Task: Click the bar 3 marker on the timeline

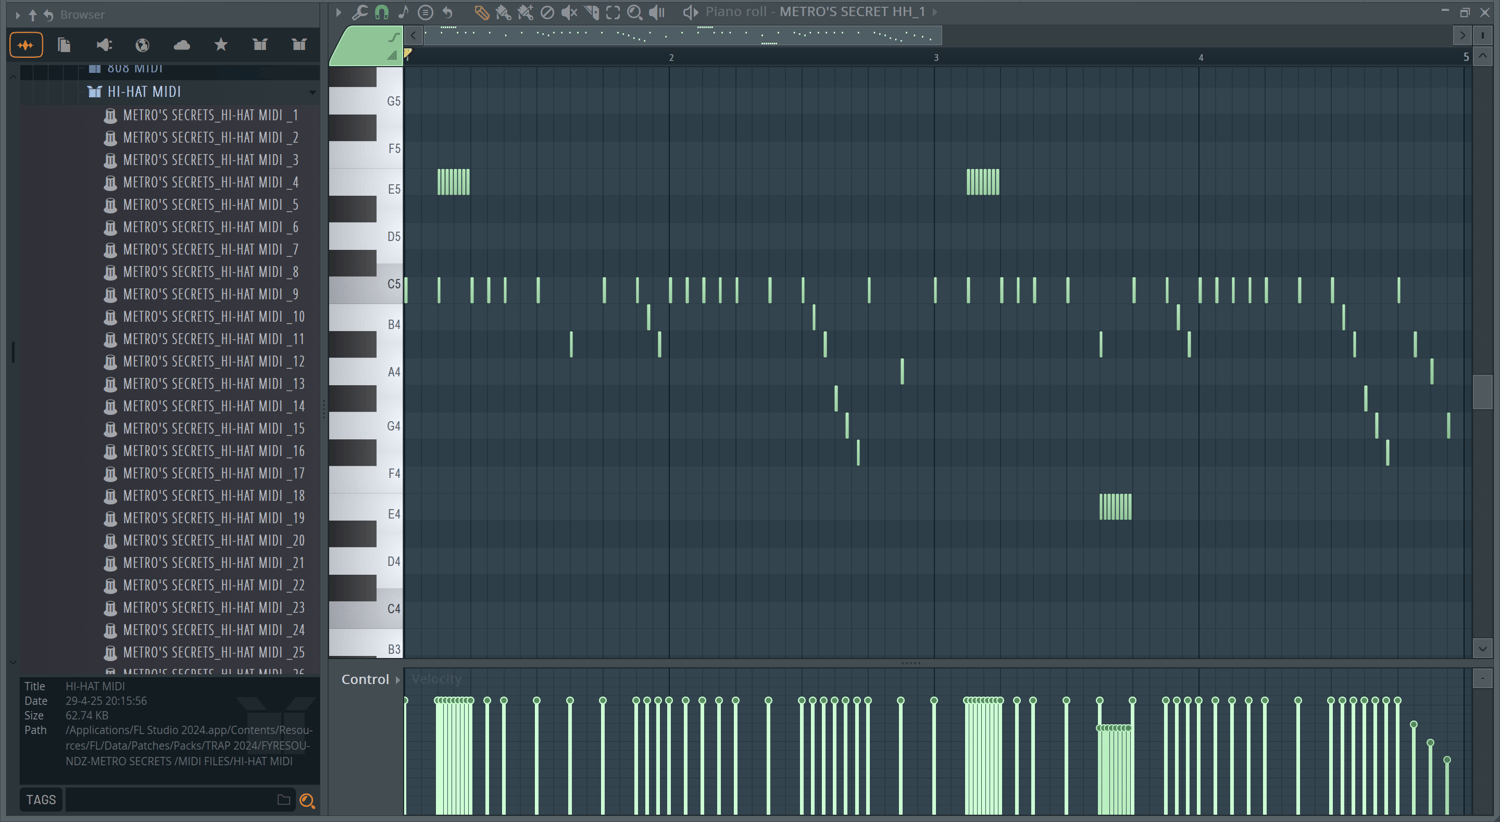Action: tap(936, 58)
